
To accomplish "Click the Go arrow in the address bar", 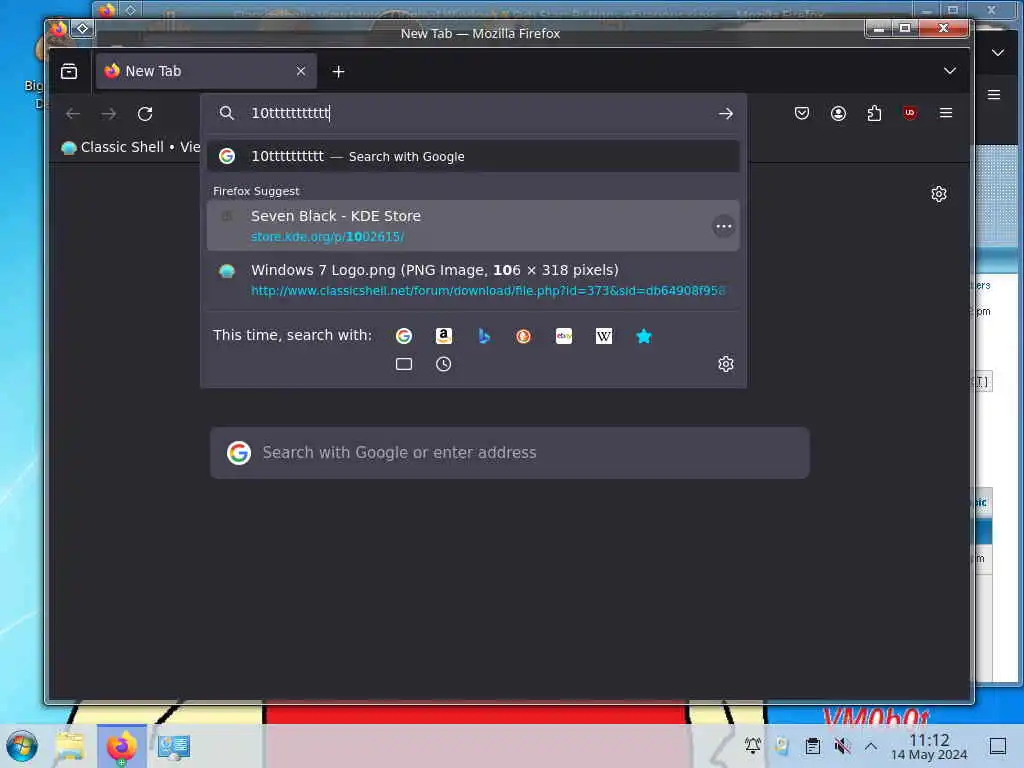I will point(726,114).
